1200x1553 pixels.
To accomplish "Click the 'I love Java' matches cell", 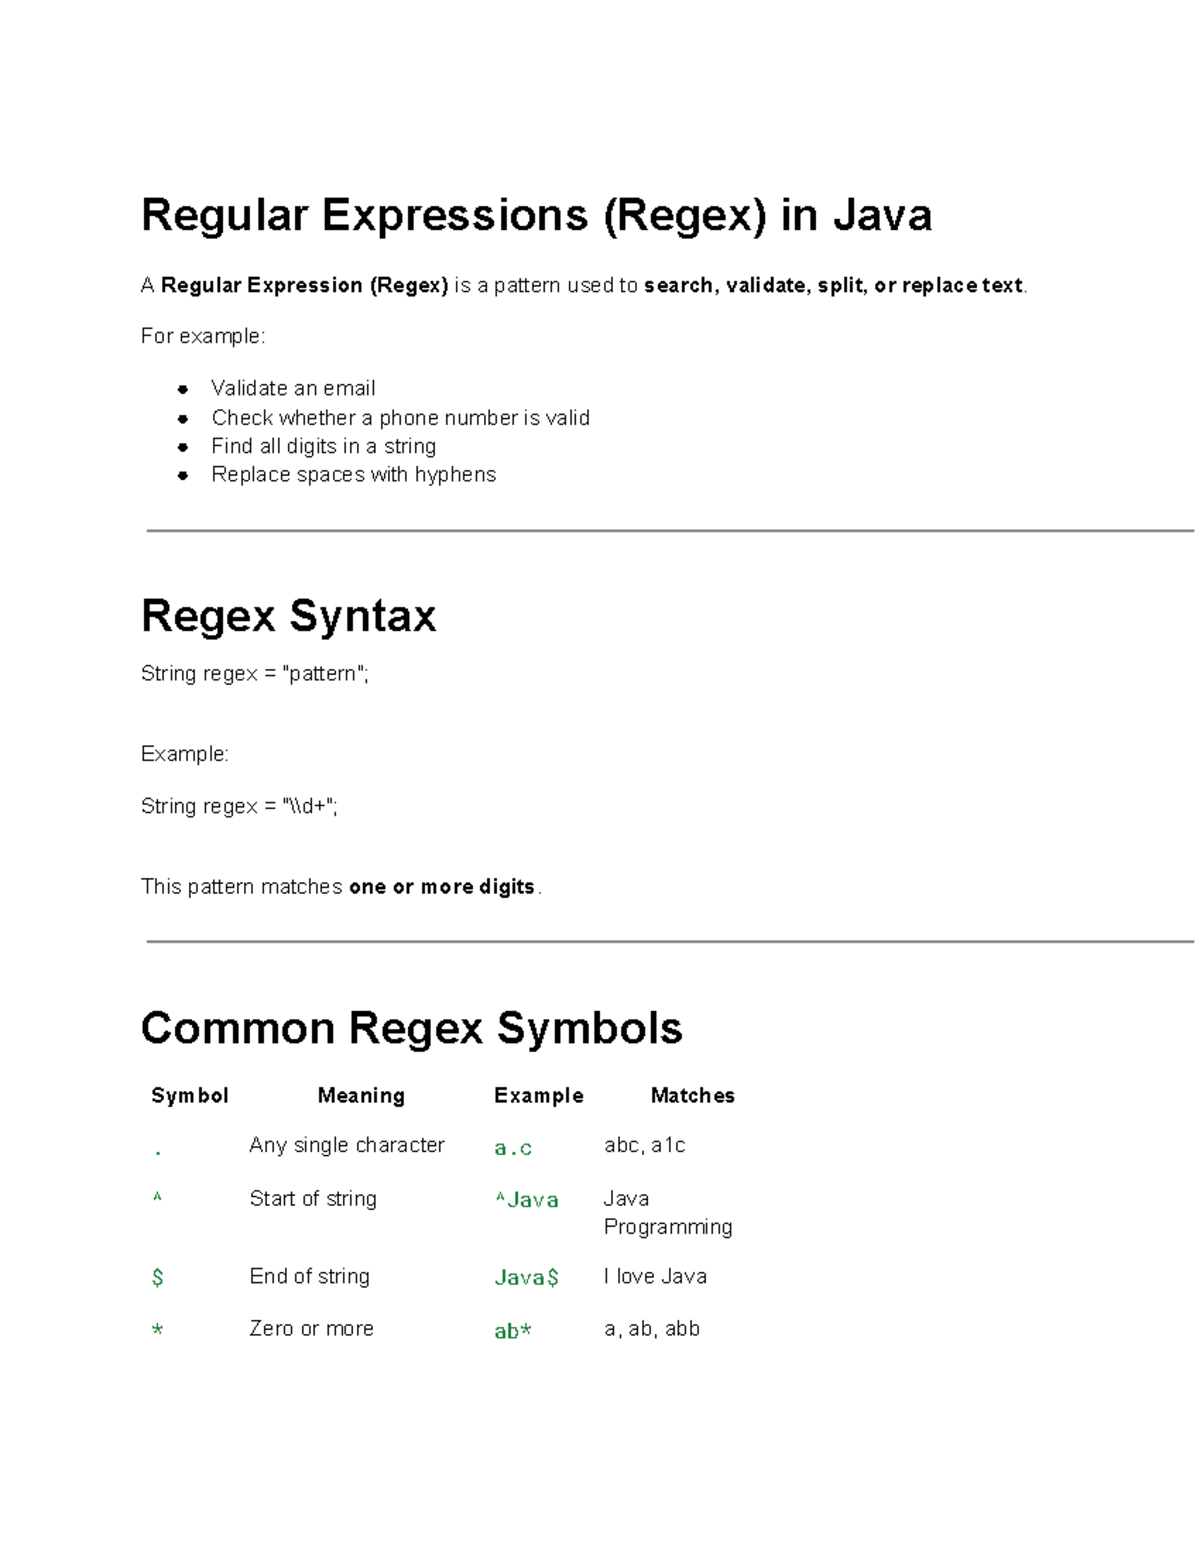I will coord(655,1277).
